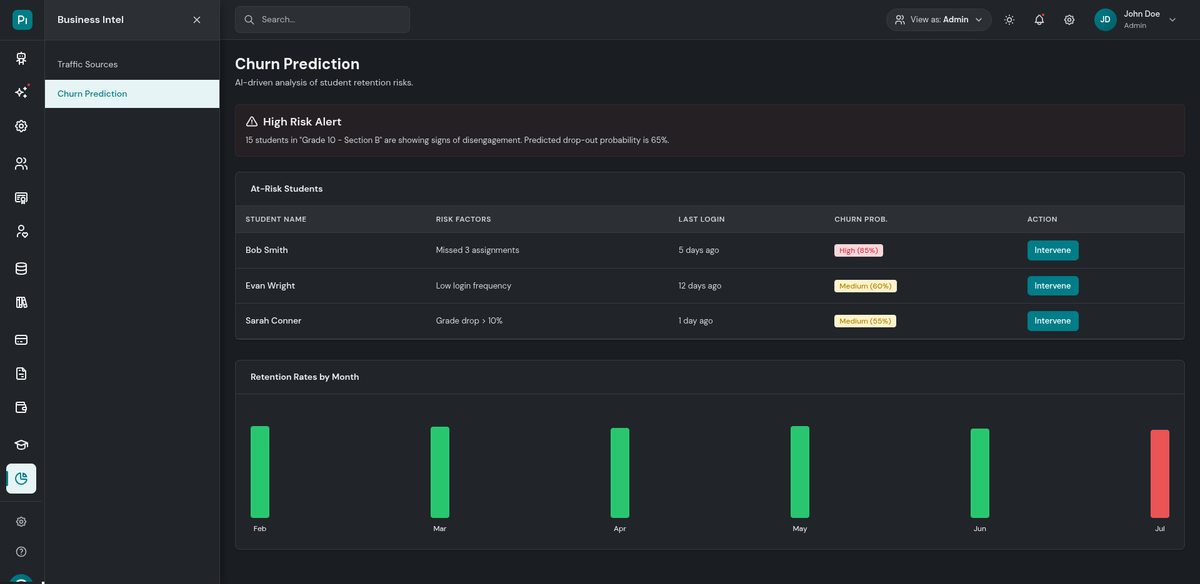Click Intervene for Bob Smith
Image resolution: width=1200 pixels, height=584 pixels.
coord(1052,250)
